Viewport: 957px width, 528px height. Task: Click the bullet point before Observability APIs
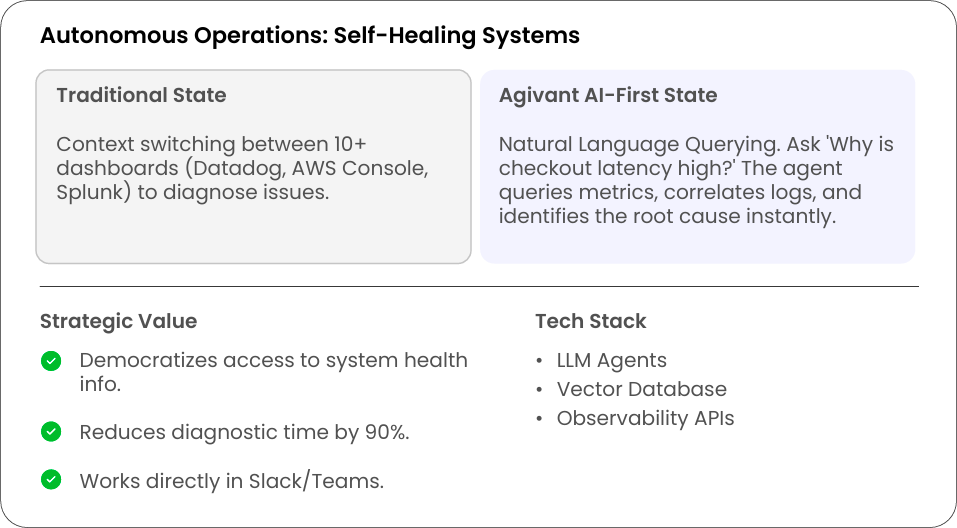click(540, 419)
